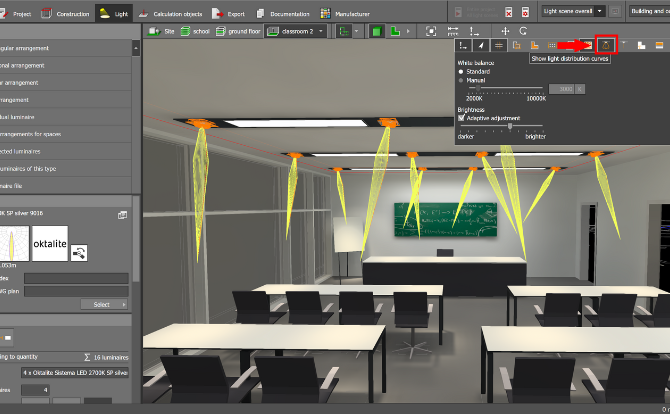Click the luminaire swap icon beside oktalite logo
The width and height of the screenshot is (670, 414).
80,253
